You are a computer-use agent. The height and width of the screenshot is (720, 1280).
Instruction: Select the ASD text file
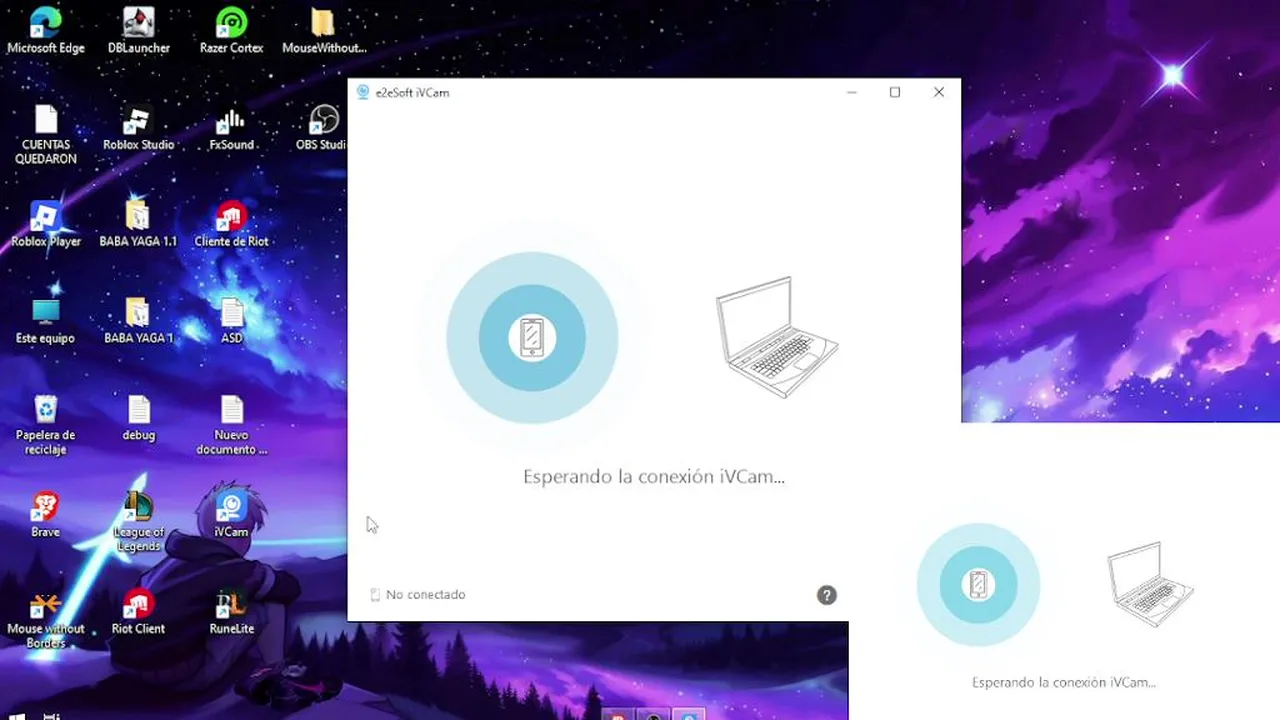pos(231,321)
